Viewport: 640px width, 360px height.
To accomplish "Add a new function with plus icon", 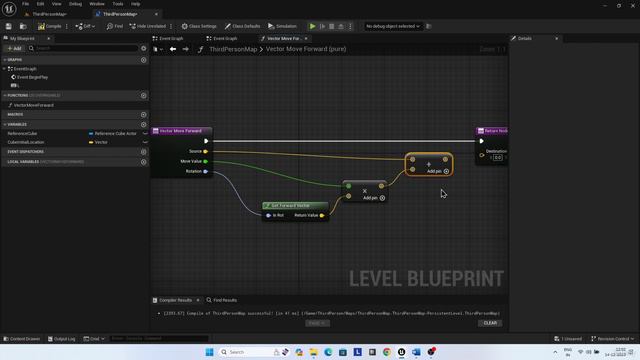I will pos(143,96).
